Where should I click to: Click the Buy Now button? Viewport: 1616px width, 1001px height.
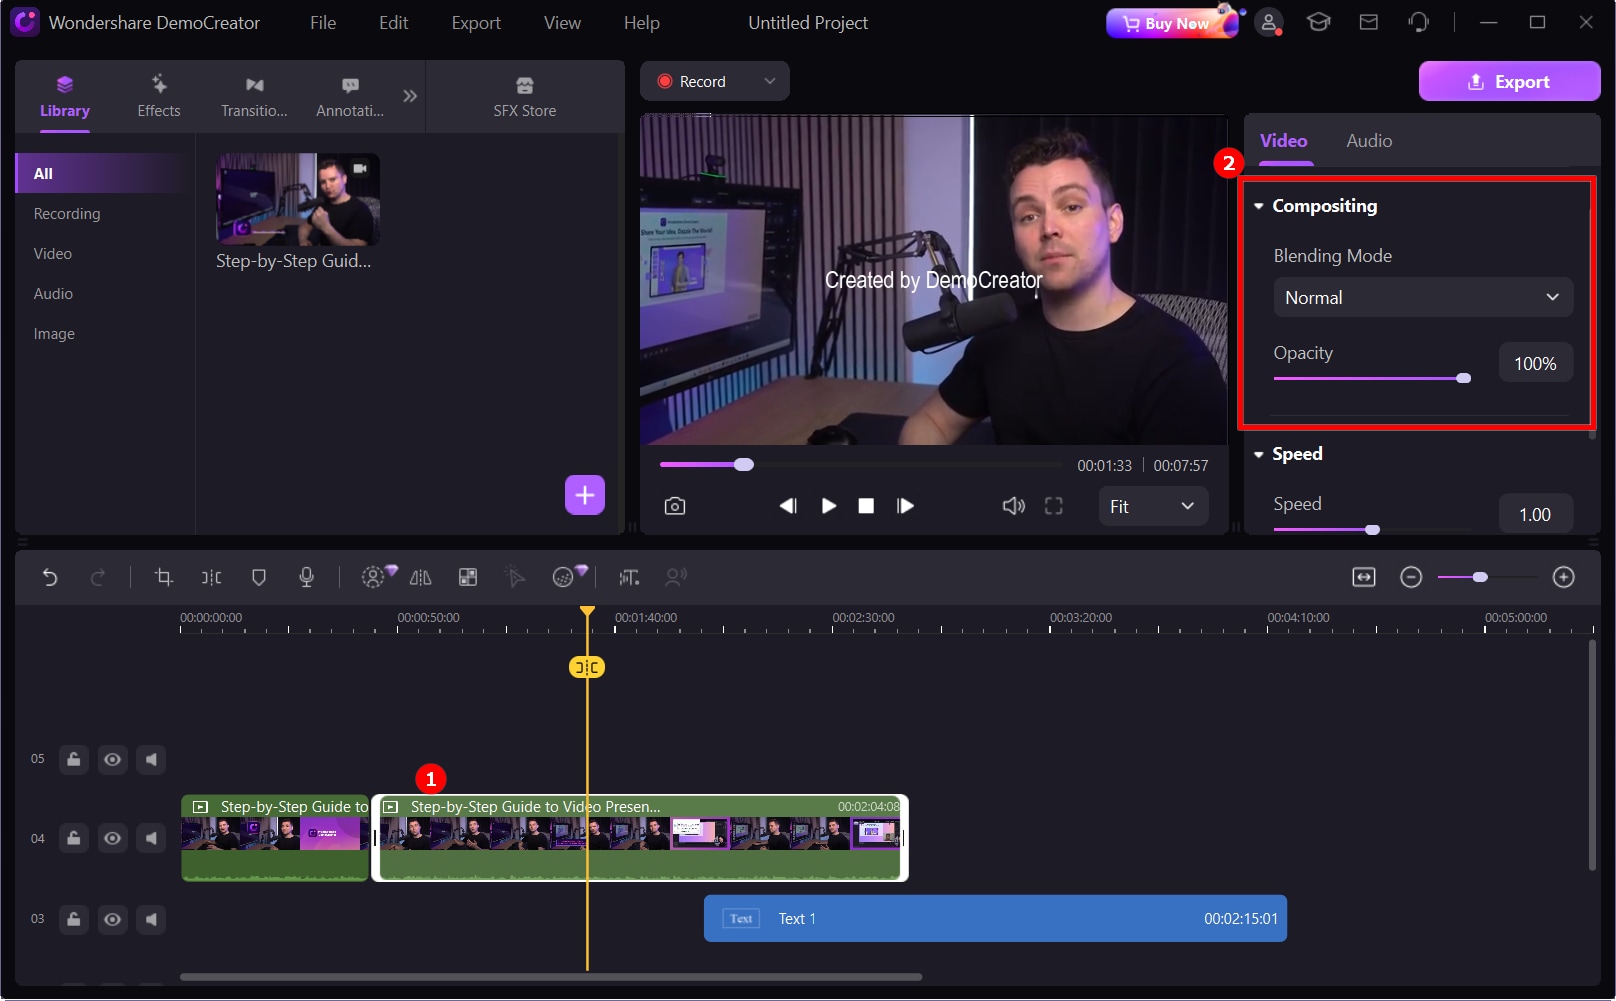pos(1172,23)
